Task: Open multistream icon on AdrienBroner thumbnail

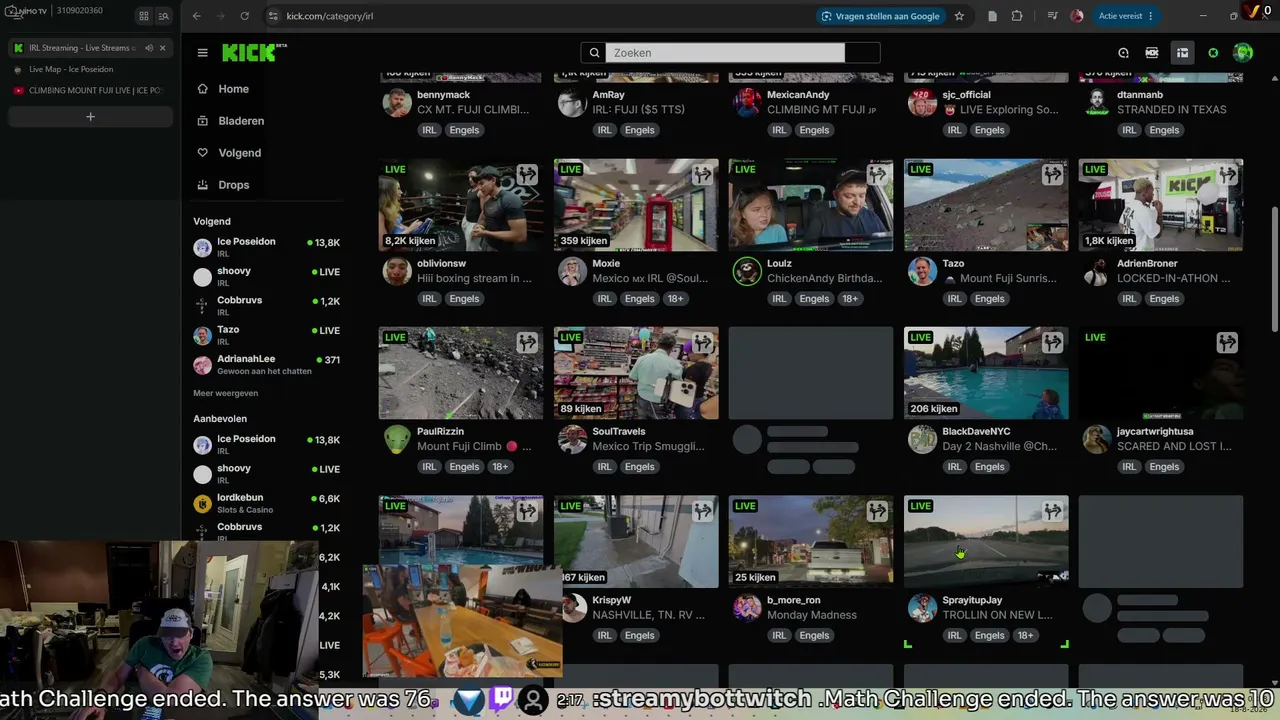Action: 1227,175
